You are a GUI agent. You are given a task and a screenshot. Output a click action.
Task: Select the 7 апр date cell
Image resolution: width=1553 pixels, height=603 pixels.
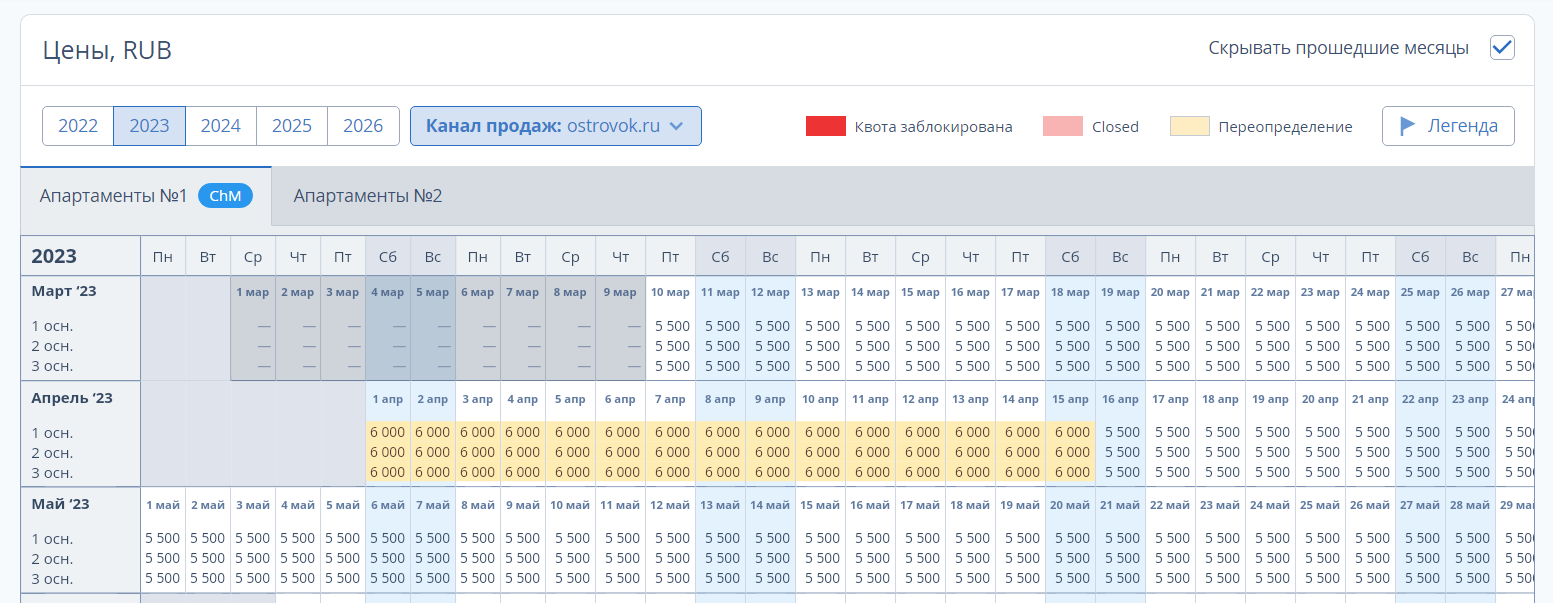[x=671, y=398]
